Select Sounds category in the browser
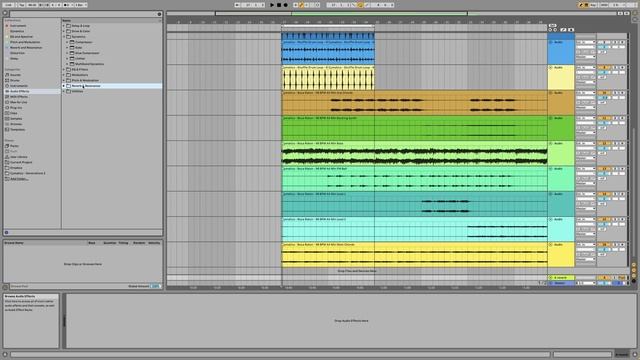The height and width of the screenshot is (360, 640). click(15, 75)
